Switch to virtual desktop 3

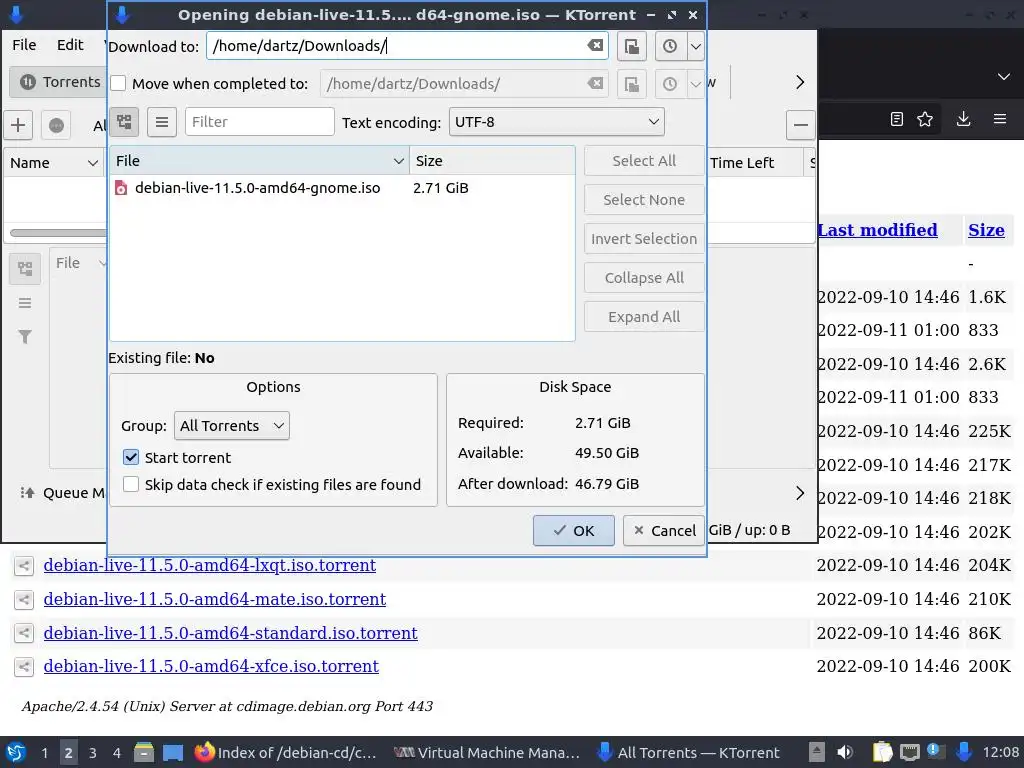pos(92,753)
